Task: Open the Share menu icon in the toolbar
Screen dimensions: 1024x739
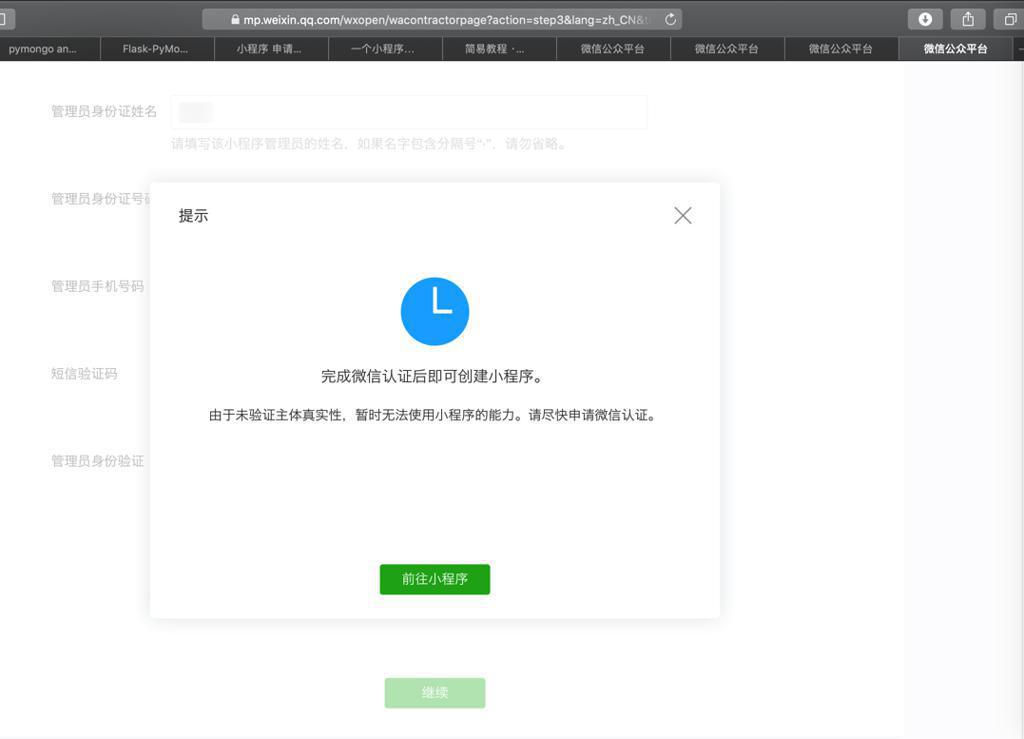Action: (968, 20)
